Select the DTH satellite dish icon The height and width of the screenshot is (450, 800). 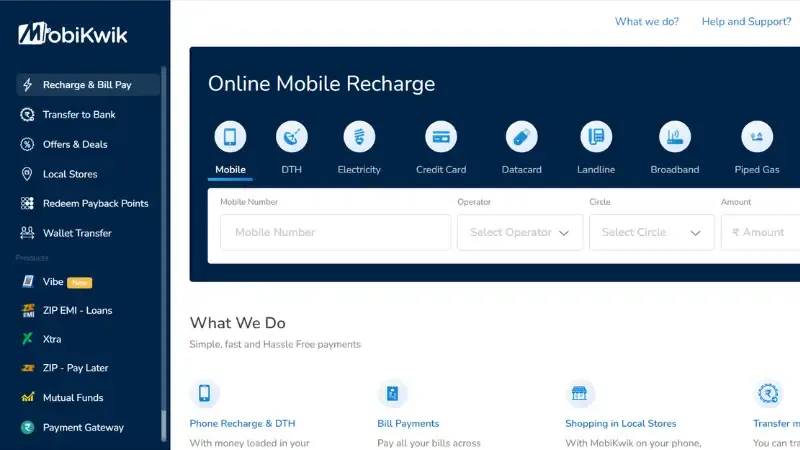291,137
